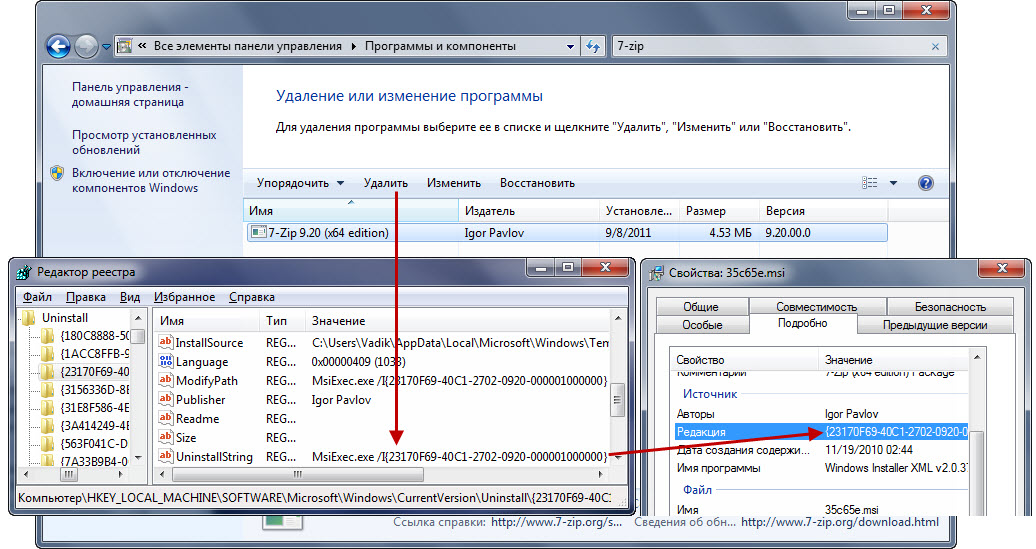Click registry values vertical scrollbar thumb

pyautogui.click(x=618, y=399)
